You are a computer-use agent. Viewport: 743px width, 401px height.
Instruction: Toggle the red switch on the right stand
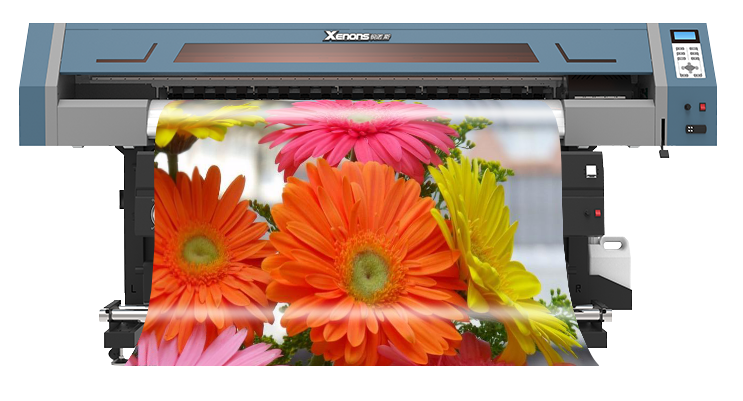[598, 213]
